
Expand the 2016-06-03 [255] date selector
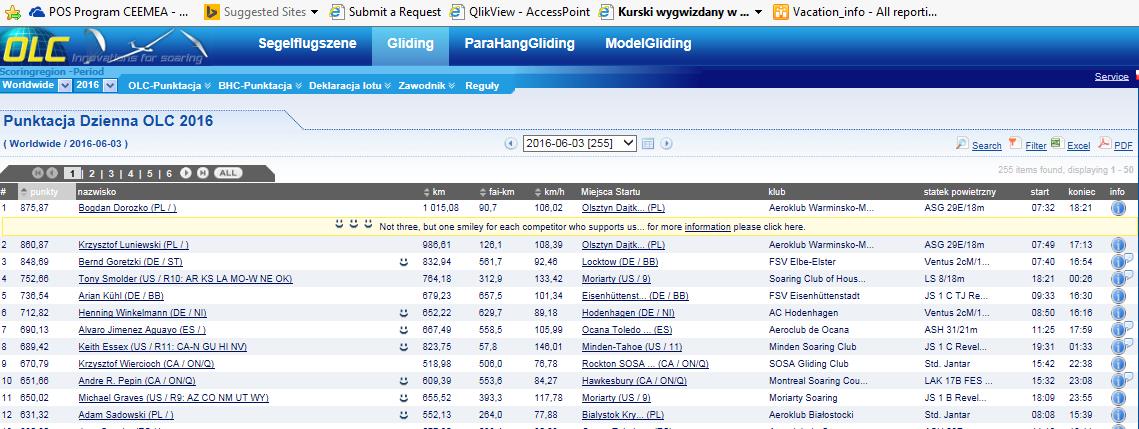[580, 143]
